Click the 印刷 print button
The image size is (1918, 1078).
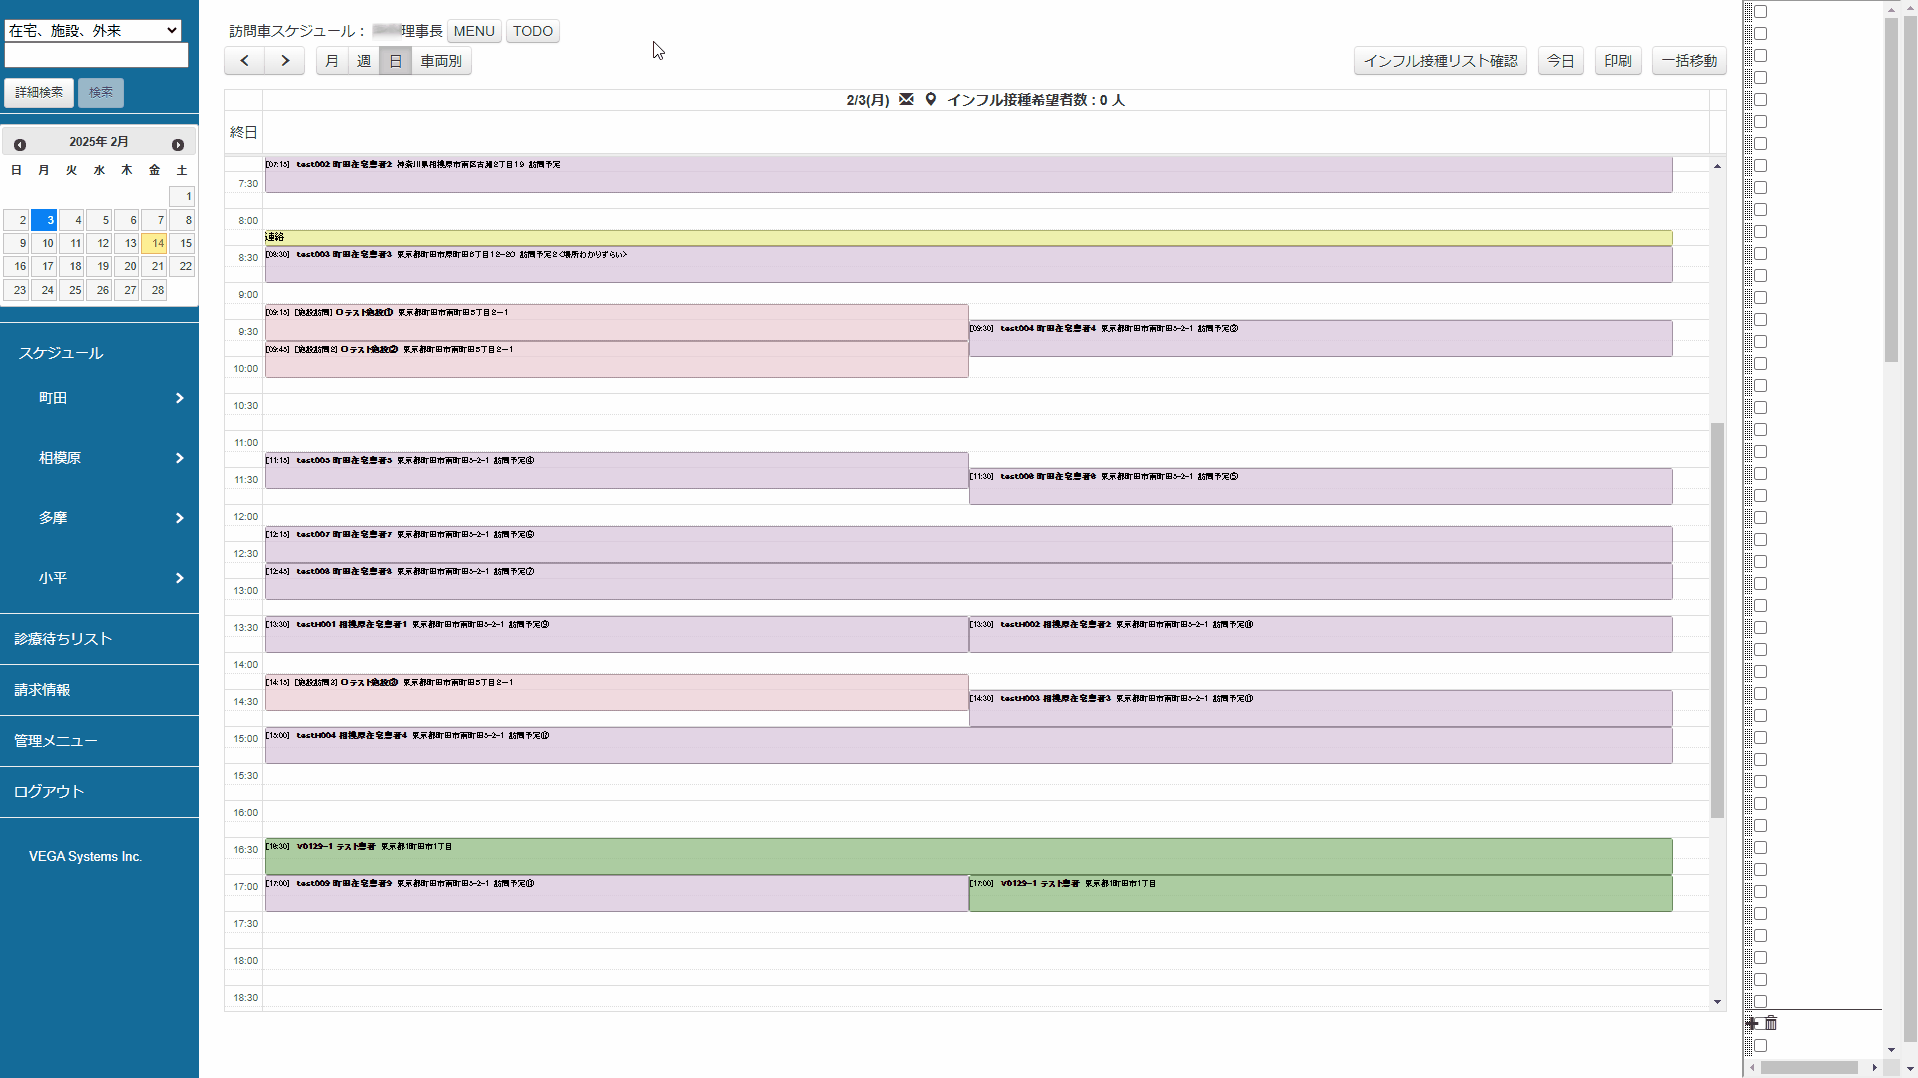1618,61
